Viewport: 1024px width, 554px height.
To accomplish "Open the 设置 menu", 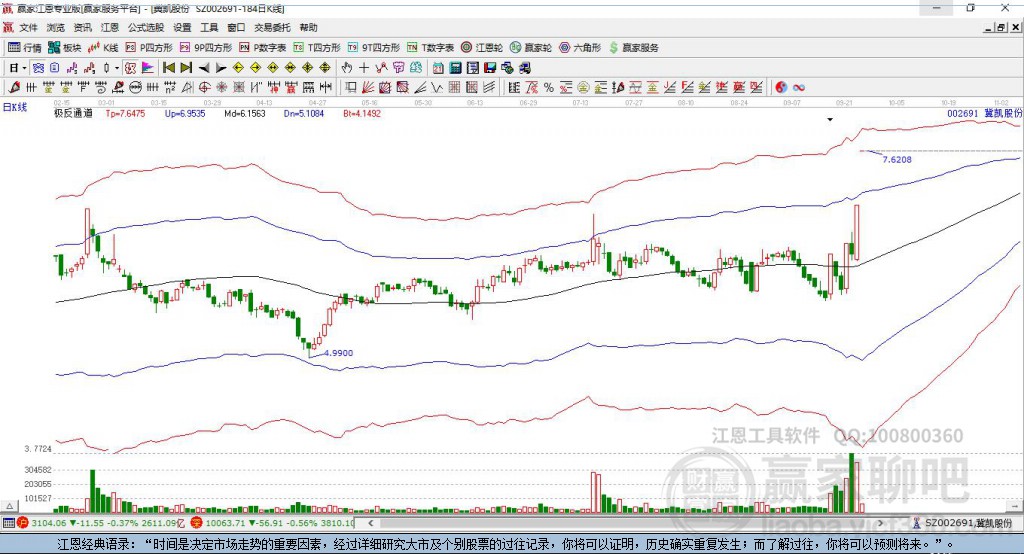I will (182, 27).
